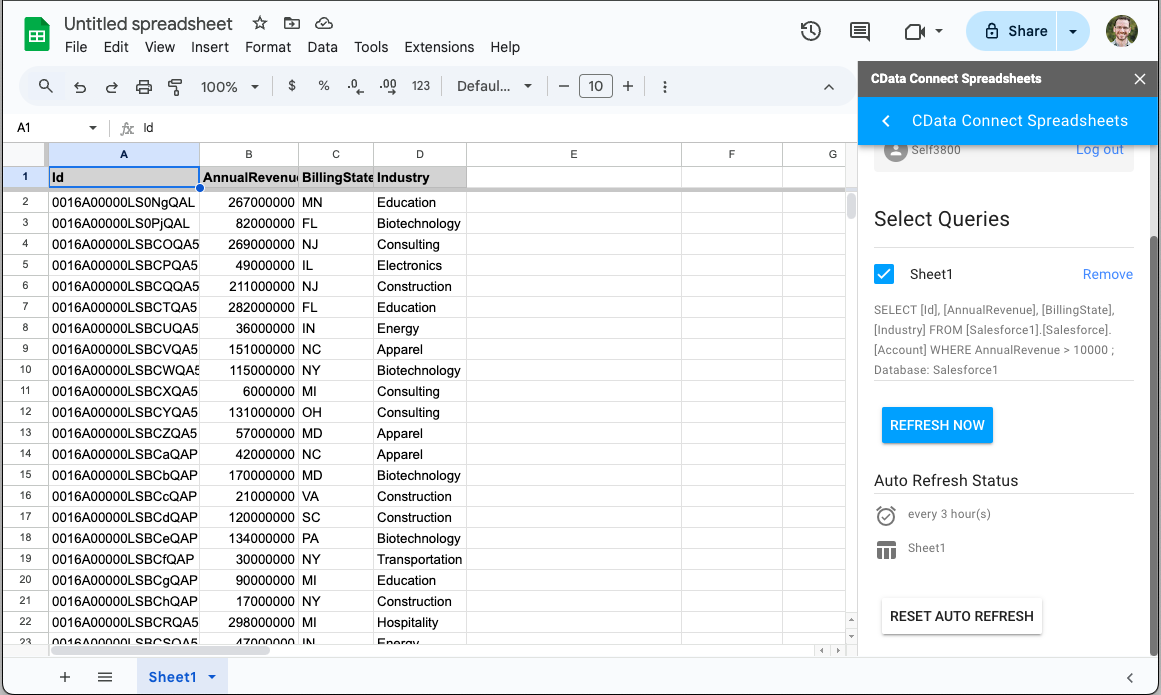Select the paint format tool

click(175, 87)
